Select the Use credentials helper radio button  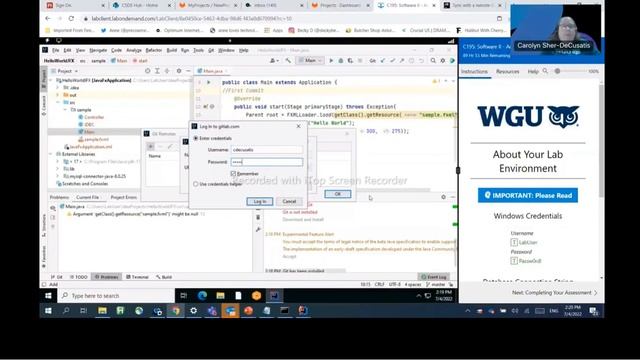[x=196, y=184]
